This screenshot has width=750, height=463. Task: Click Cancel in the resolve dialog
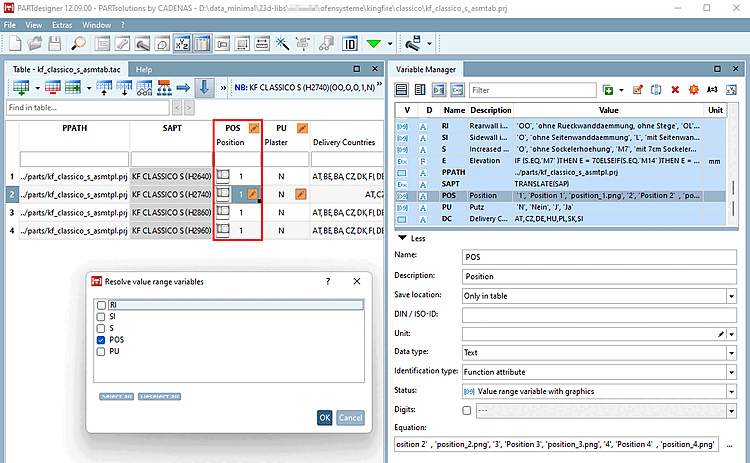(x=350, y=417)
